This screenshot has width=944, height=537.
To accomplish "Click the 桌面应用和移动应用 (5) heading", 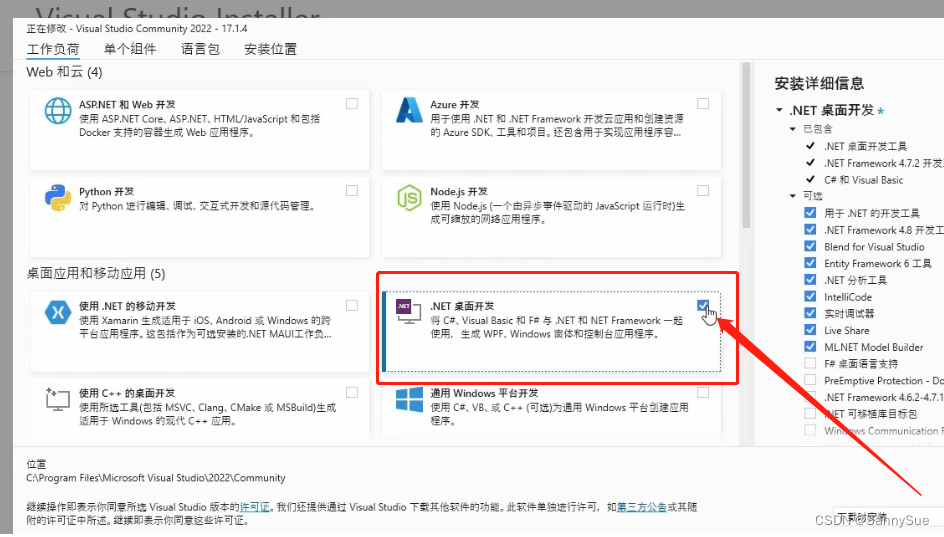I will pos(96,274).
